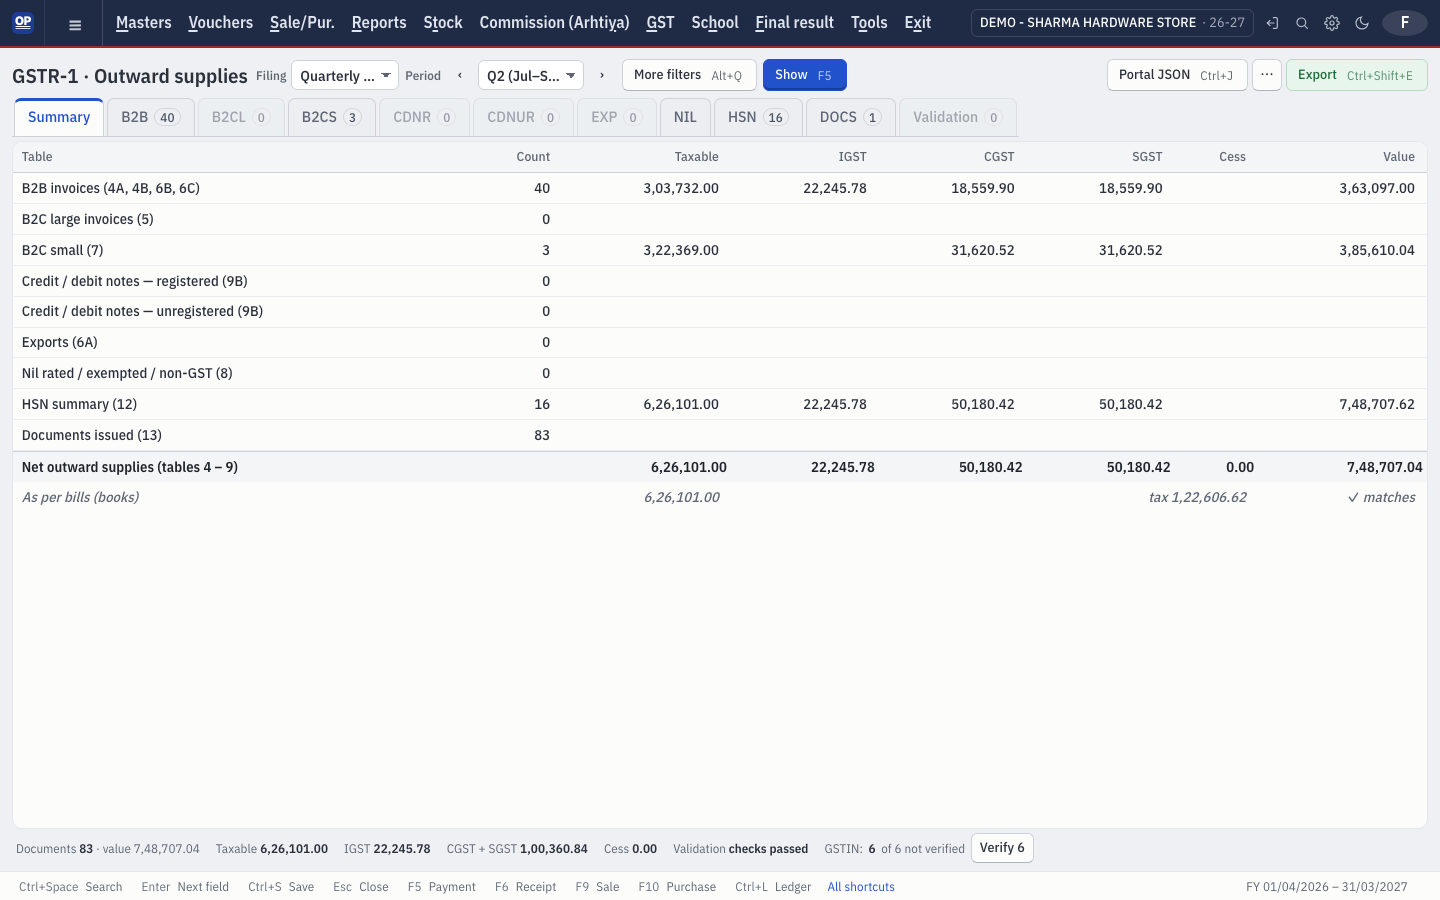Viewport: 1440px width, 900px height.
Task: Open the Vouchers menu
Action: click(x=221, y=23)
